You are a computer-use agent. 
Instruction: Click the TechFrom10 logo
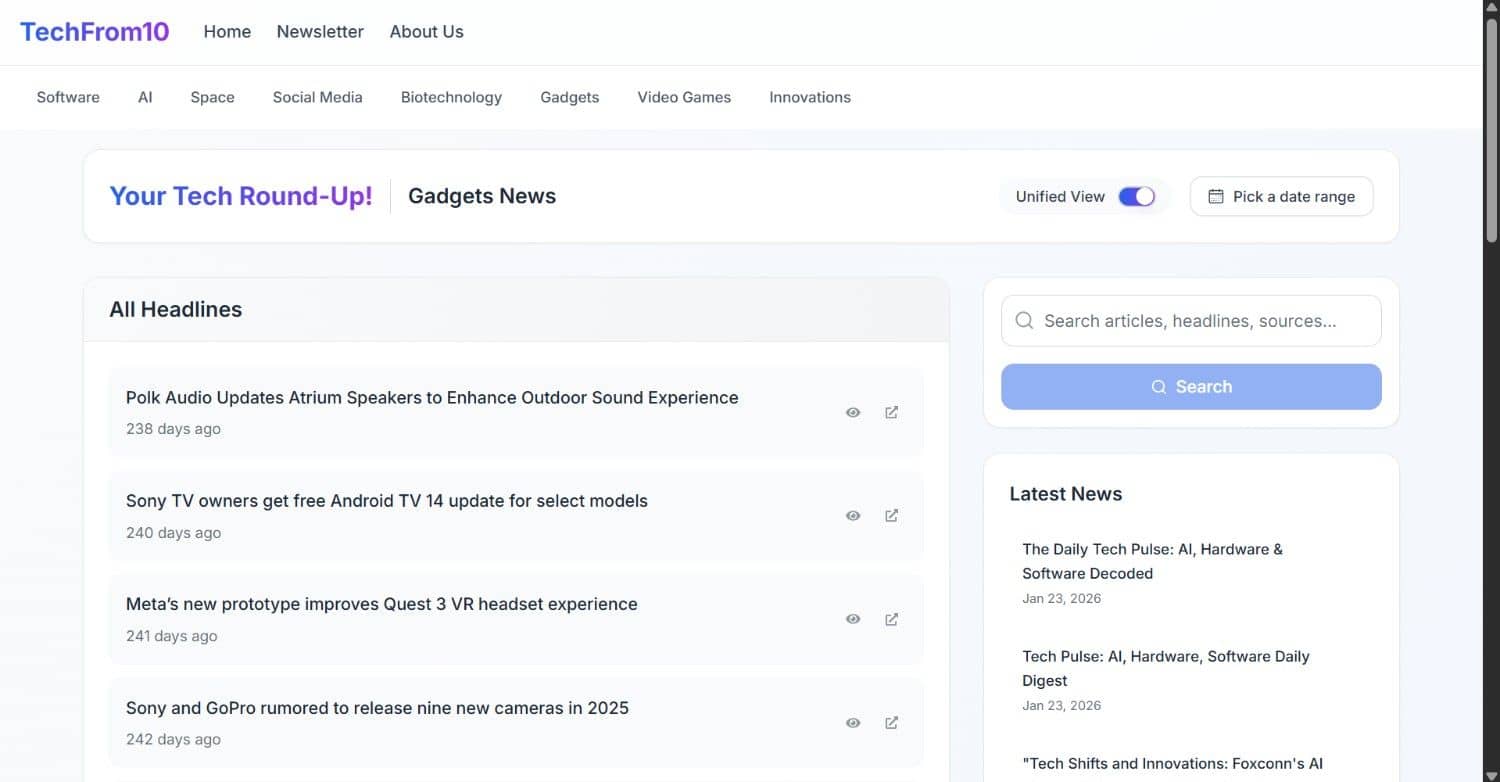pos(95,32)
